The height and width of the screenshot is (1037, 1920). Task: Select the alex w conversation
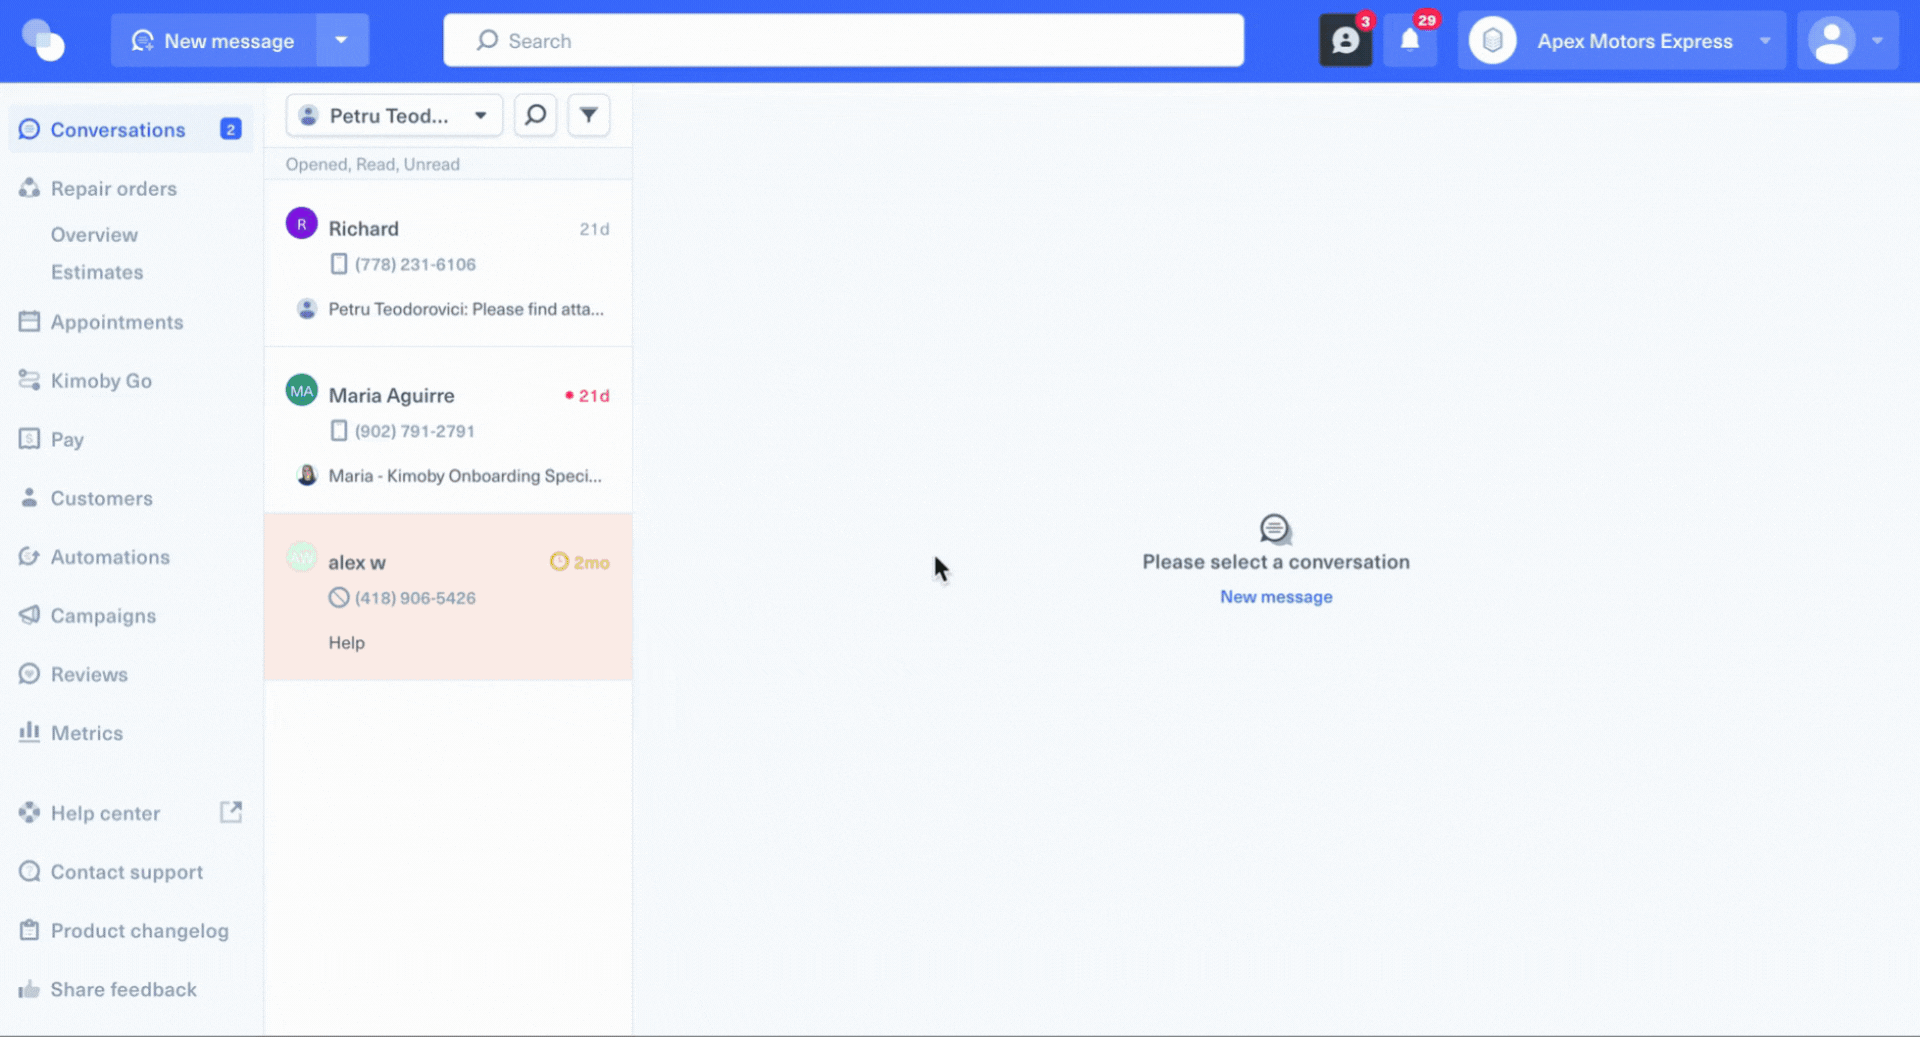448,598
